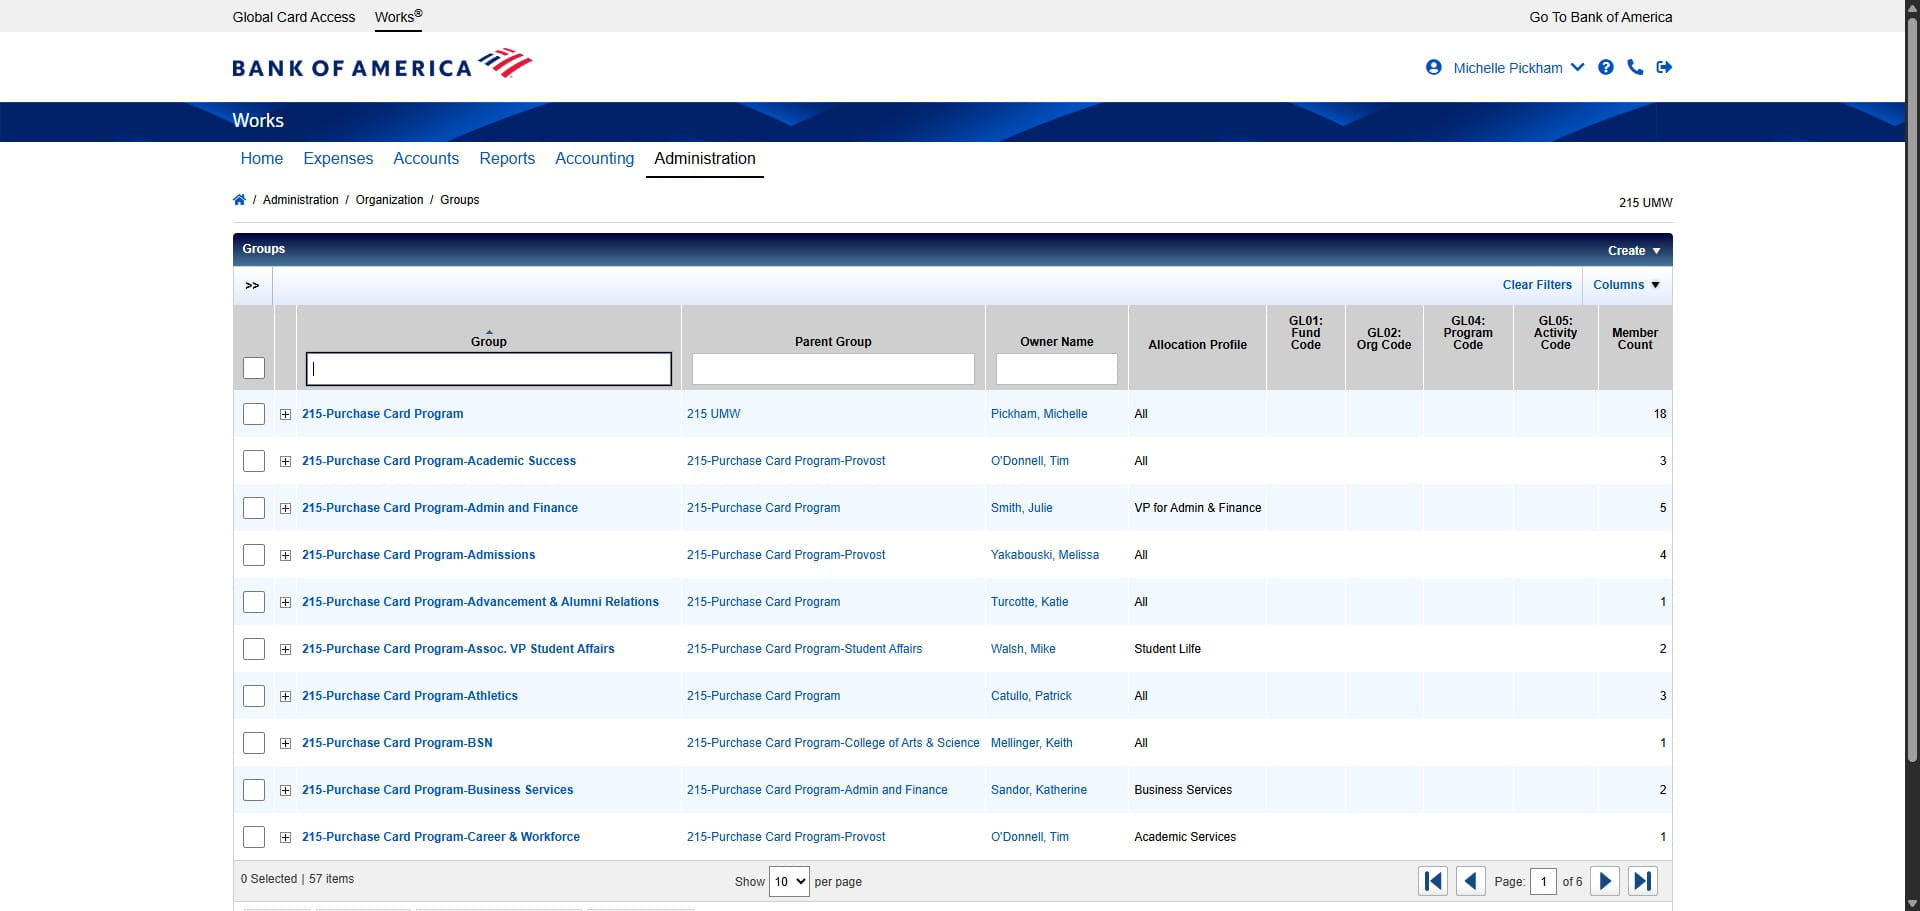The width and height of the screenshot is (1920, 911).
Task: Check the checkbox for 215-Purchase Card Program-Athletics
Action: [253, 696]
